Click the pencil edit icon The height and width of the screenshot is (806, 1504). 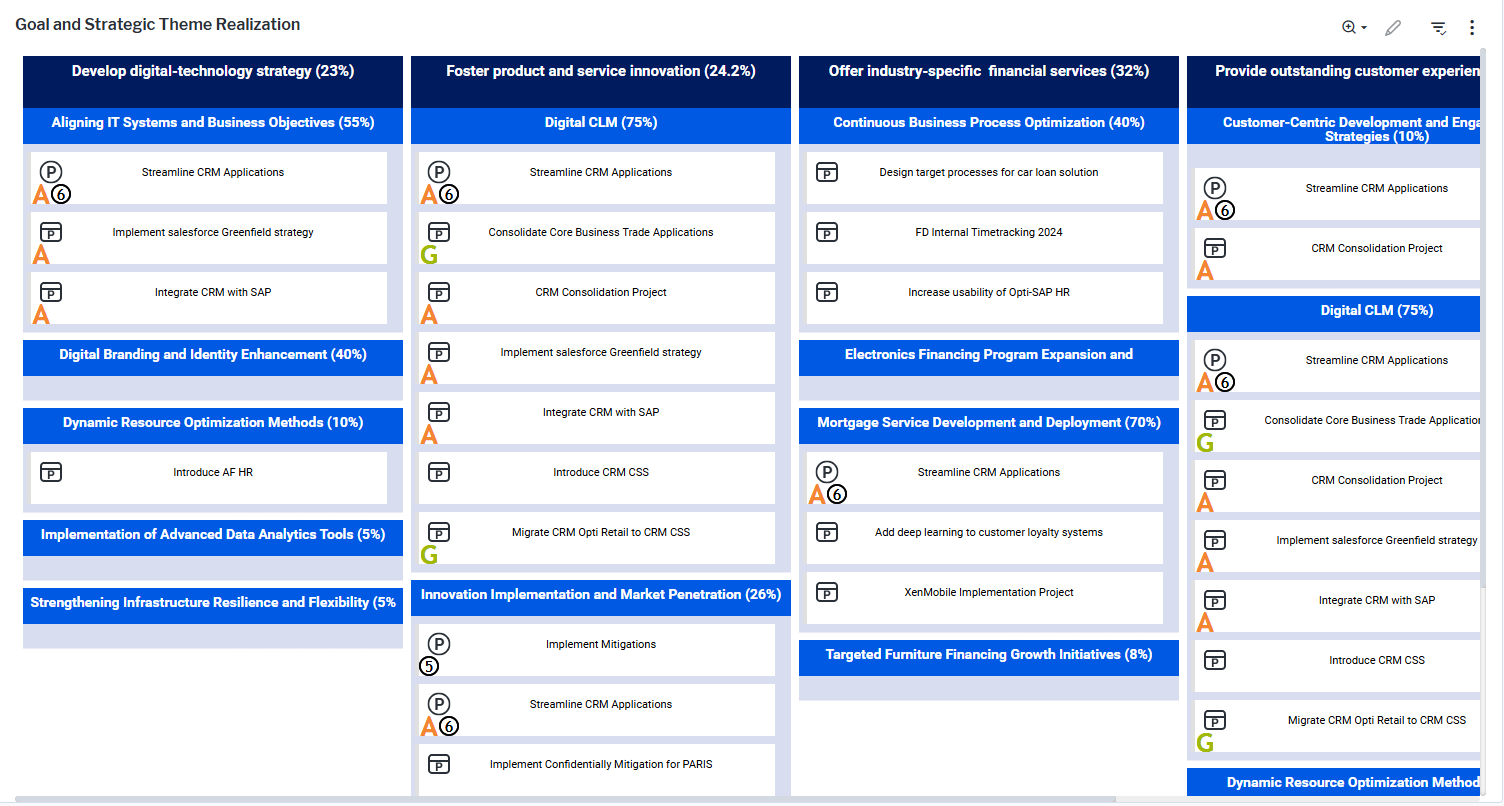point(1393,28)
